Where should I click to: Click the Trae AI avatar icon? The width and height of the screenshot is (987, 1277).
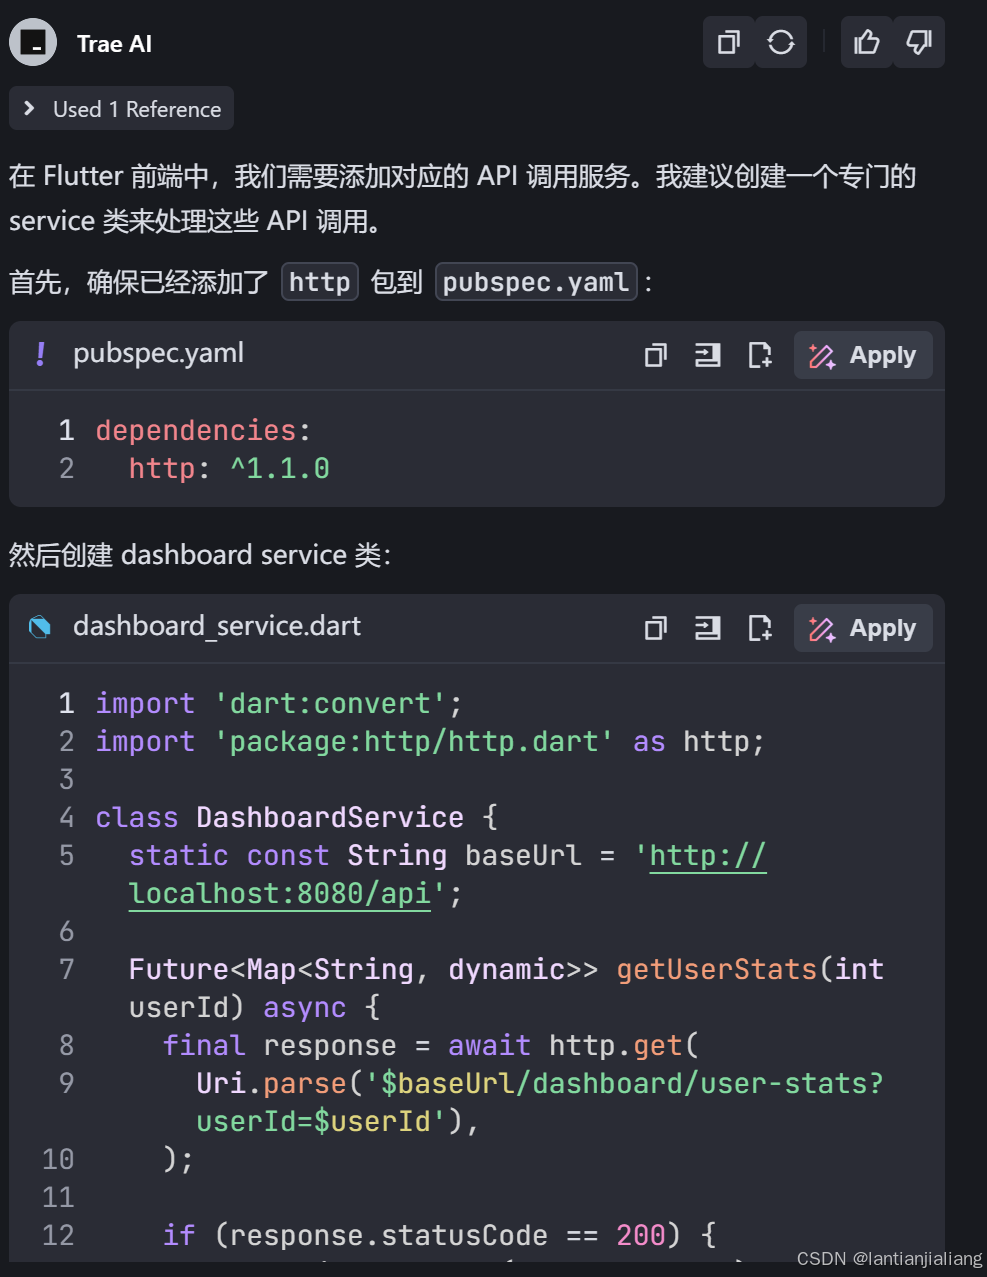point(33,43)
